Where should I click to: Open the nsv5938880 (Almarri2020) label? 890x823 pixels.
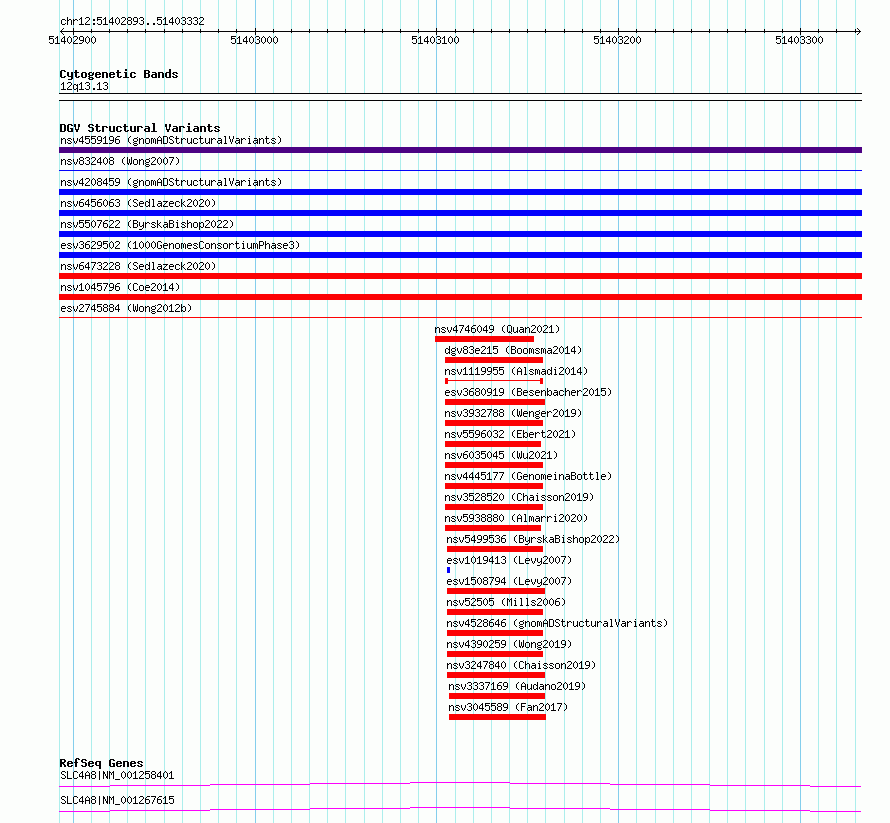[x=516, y=518]
